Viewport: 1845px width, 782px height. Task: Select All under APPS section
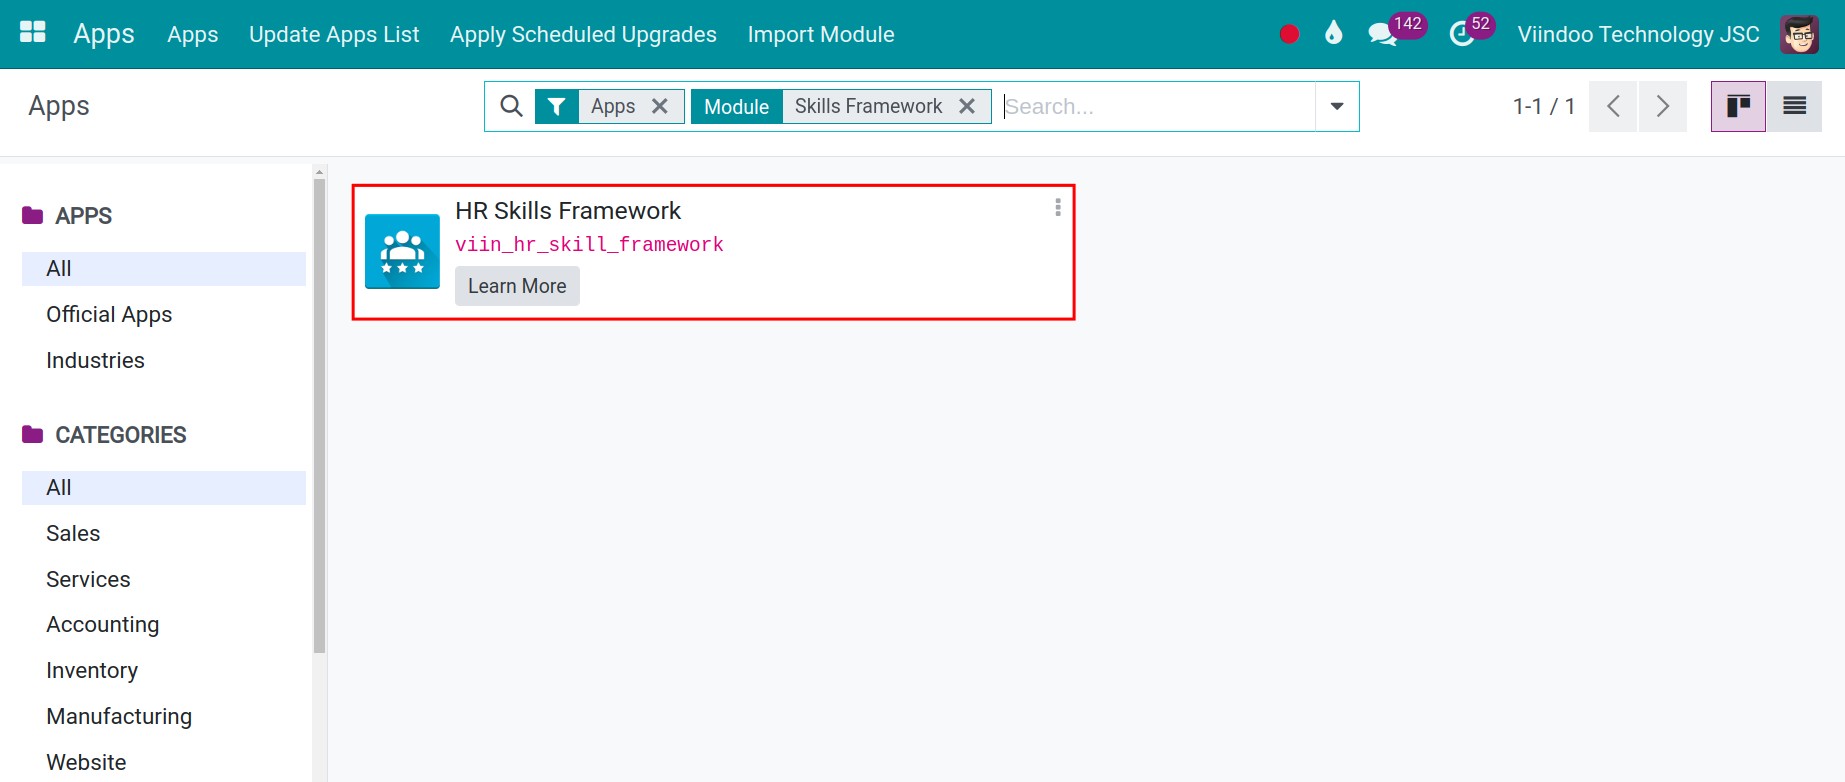point(164,268)
